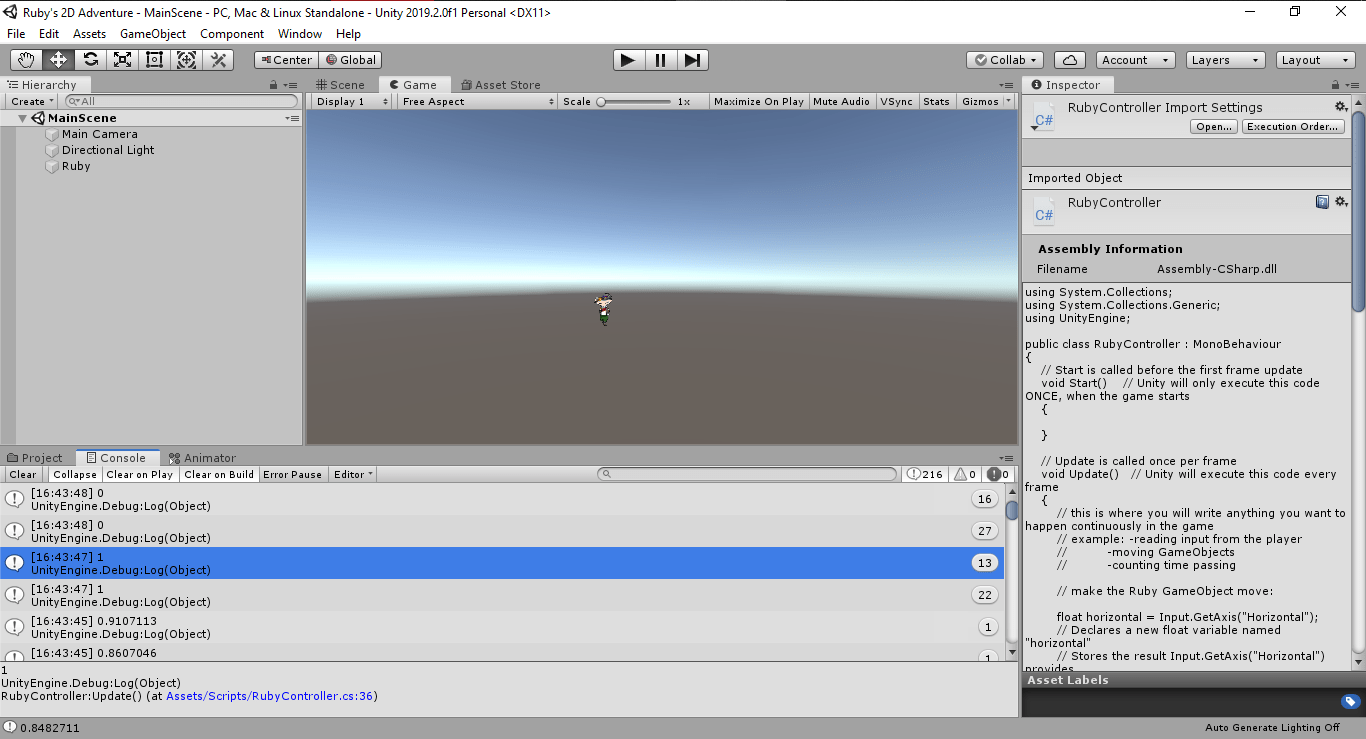Image resolution: width=1366 pixels, height=739 pixels.
Task: Open the Console Editor dropdown
Action: 353,474
